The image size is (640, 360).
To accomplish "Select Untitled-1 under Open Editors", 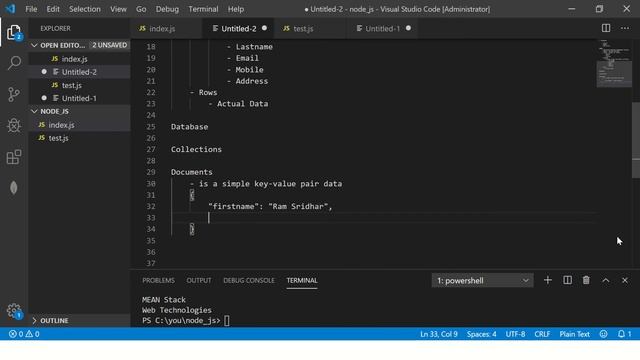I will tap(79, 98).
